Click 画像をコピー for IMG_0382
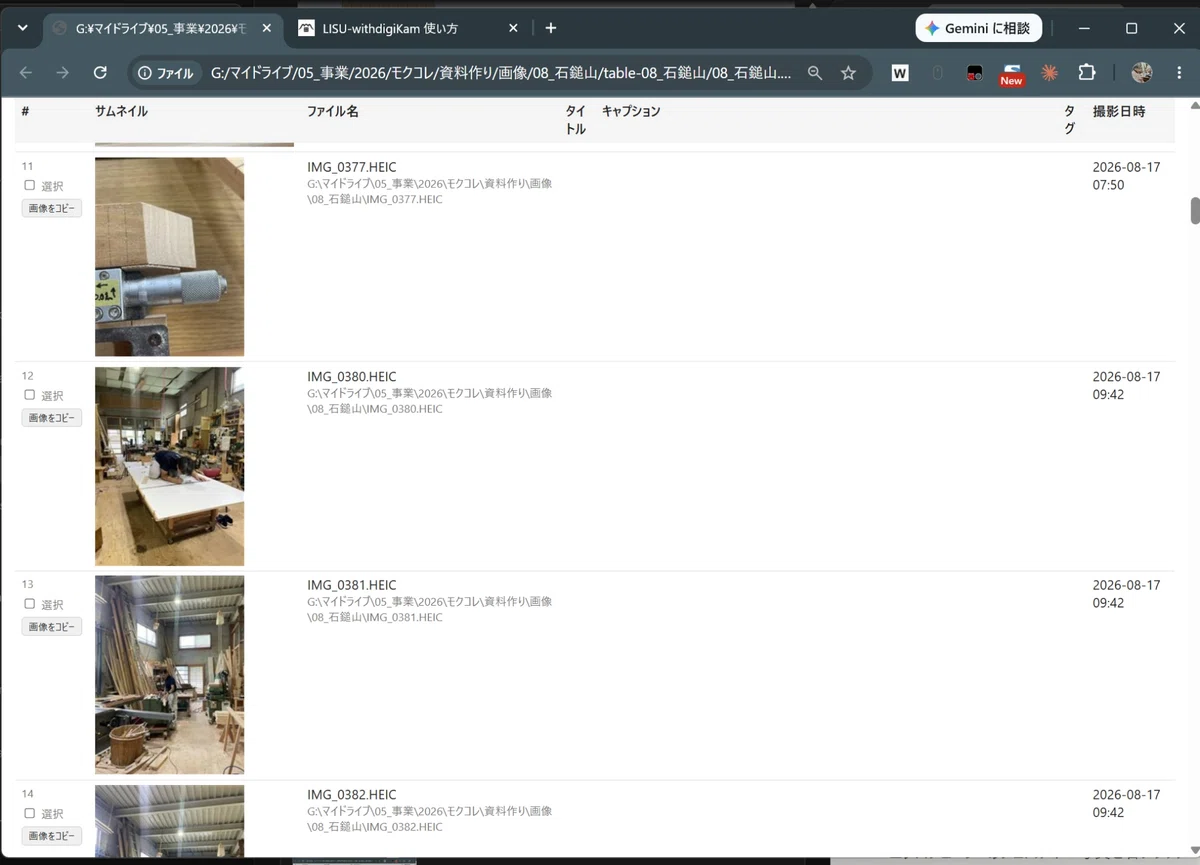Image resolution: width=1200 pixels, height=865 pixels. (x=52, y=836)
